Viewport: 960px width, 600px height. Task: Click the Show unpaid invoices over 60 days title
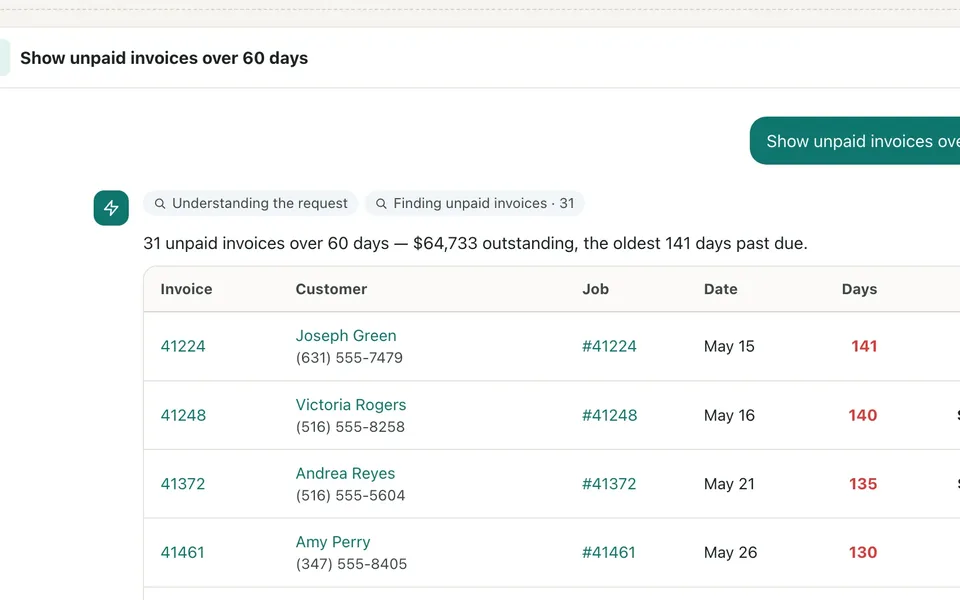pyautogui.click(x=164, y=58)
